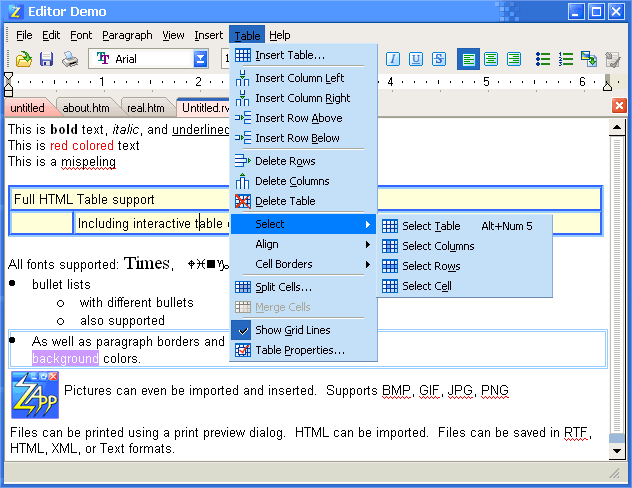Click the Save disk icon
Image resolution: width=632 pixels, height=488 pixels.
(46, 60)
